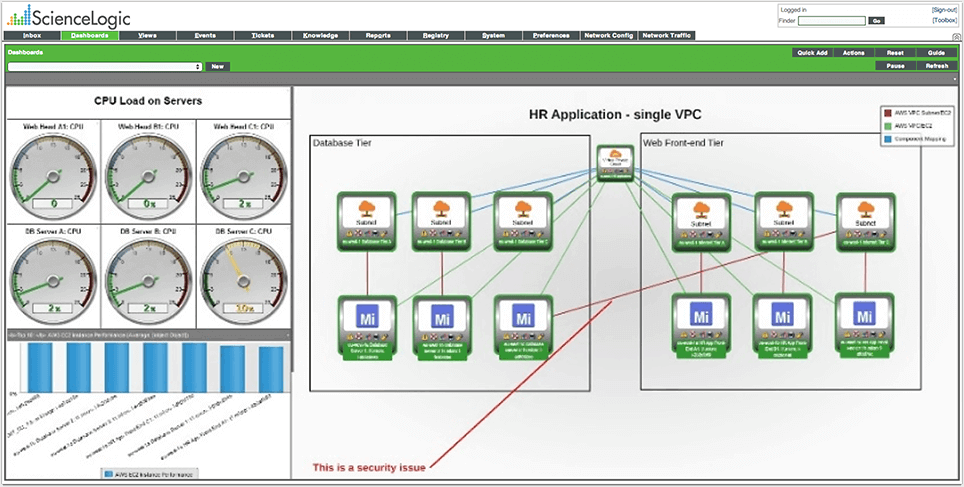Open the Preferences tab
This screenshot has height=487, width=964.
[x=551, y=36]
